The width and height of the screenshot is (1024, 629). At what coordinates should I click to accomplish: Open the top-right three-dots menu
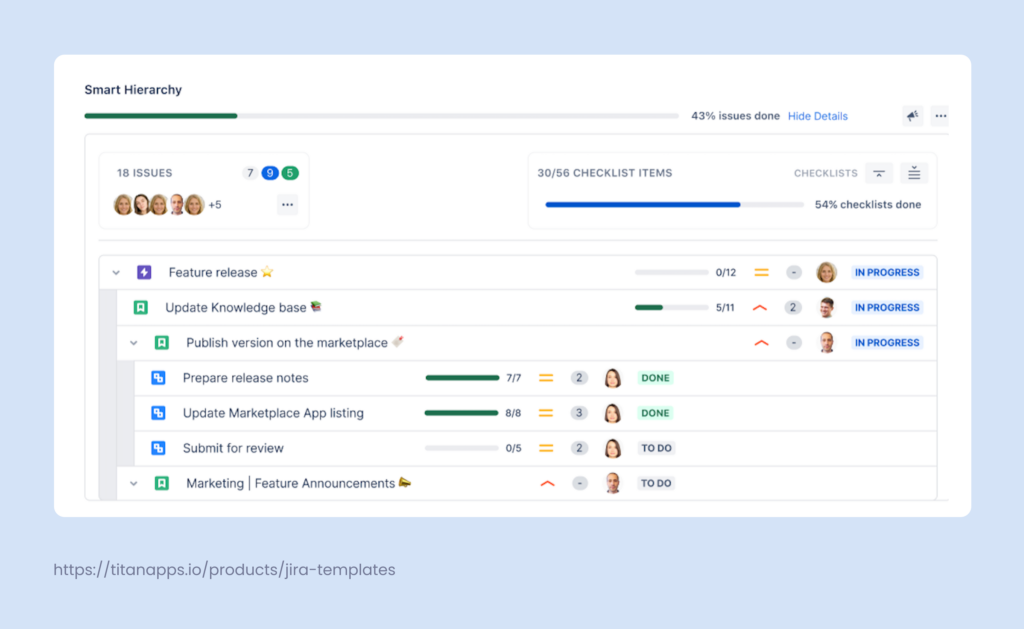pos(940,116)
